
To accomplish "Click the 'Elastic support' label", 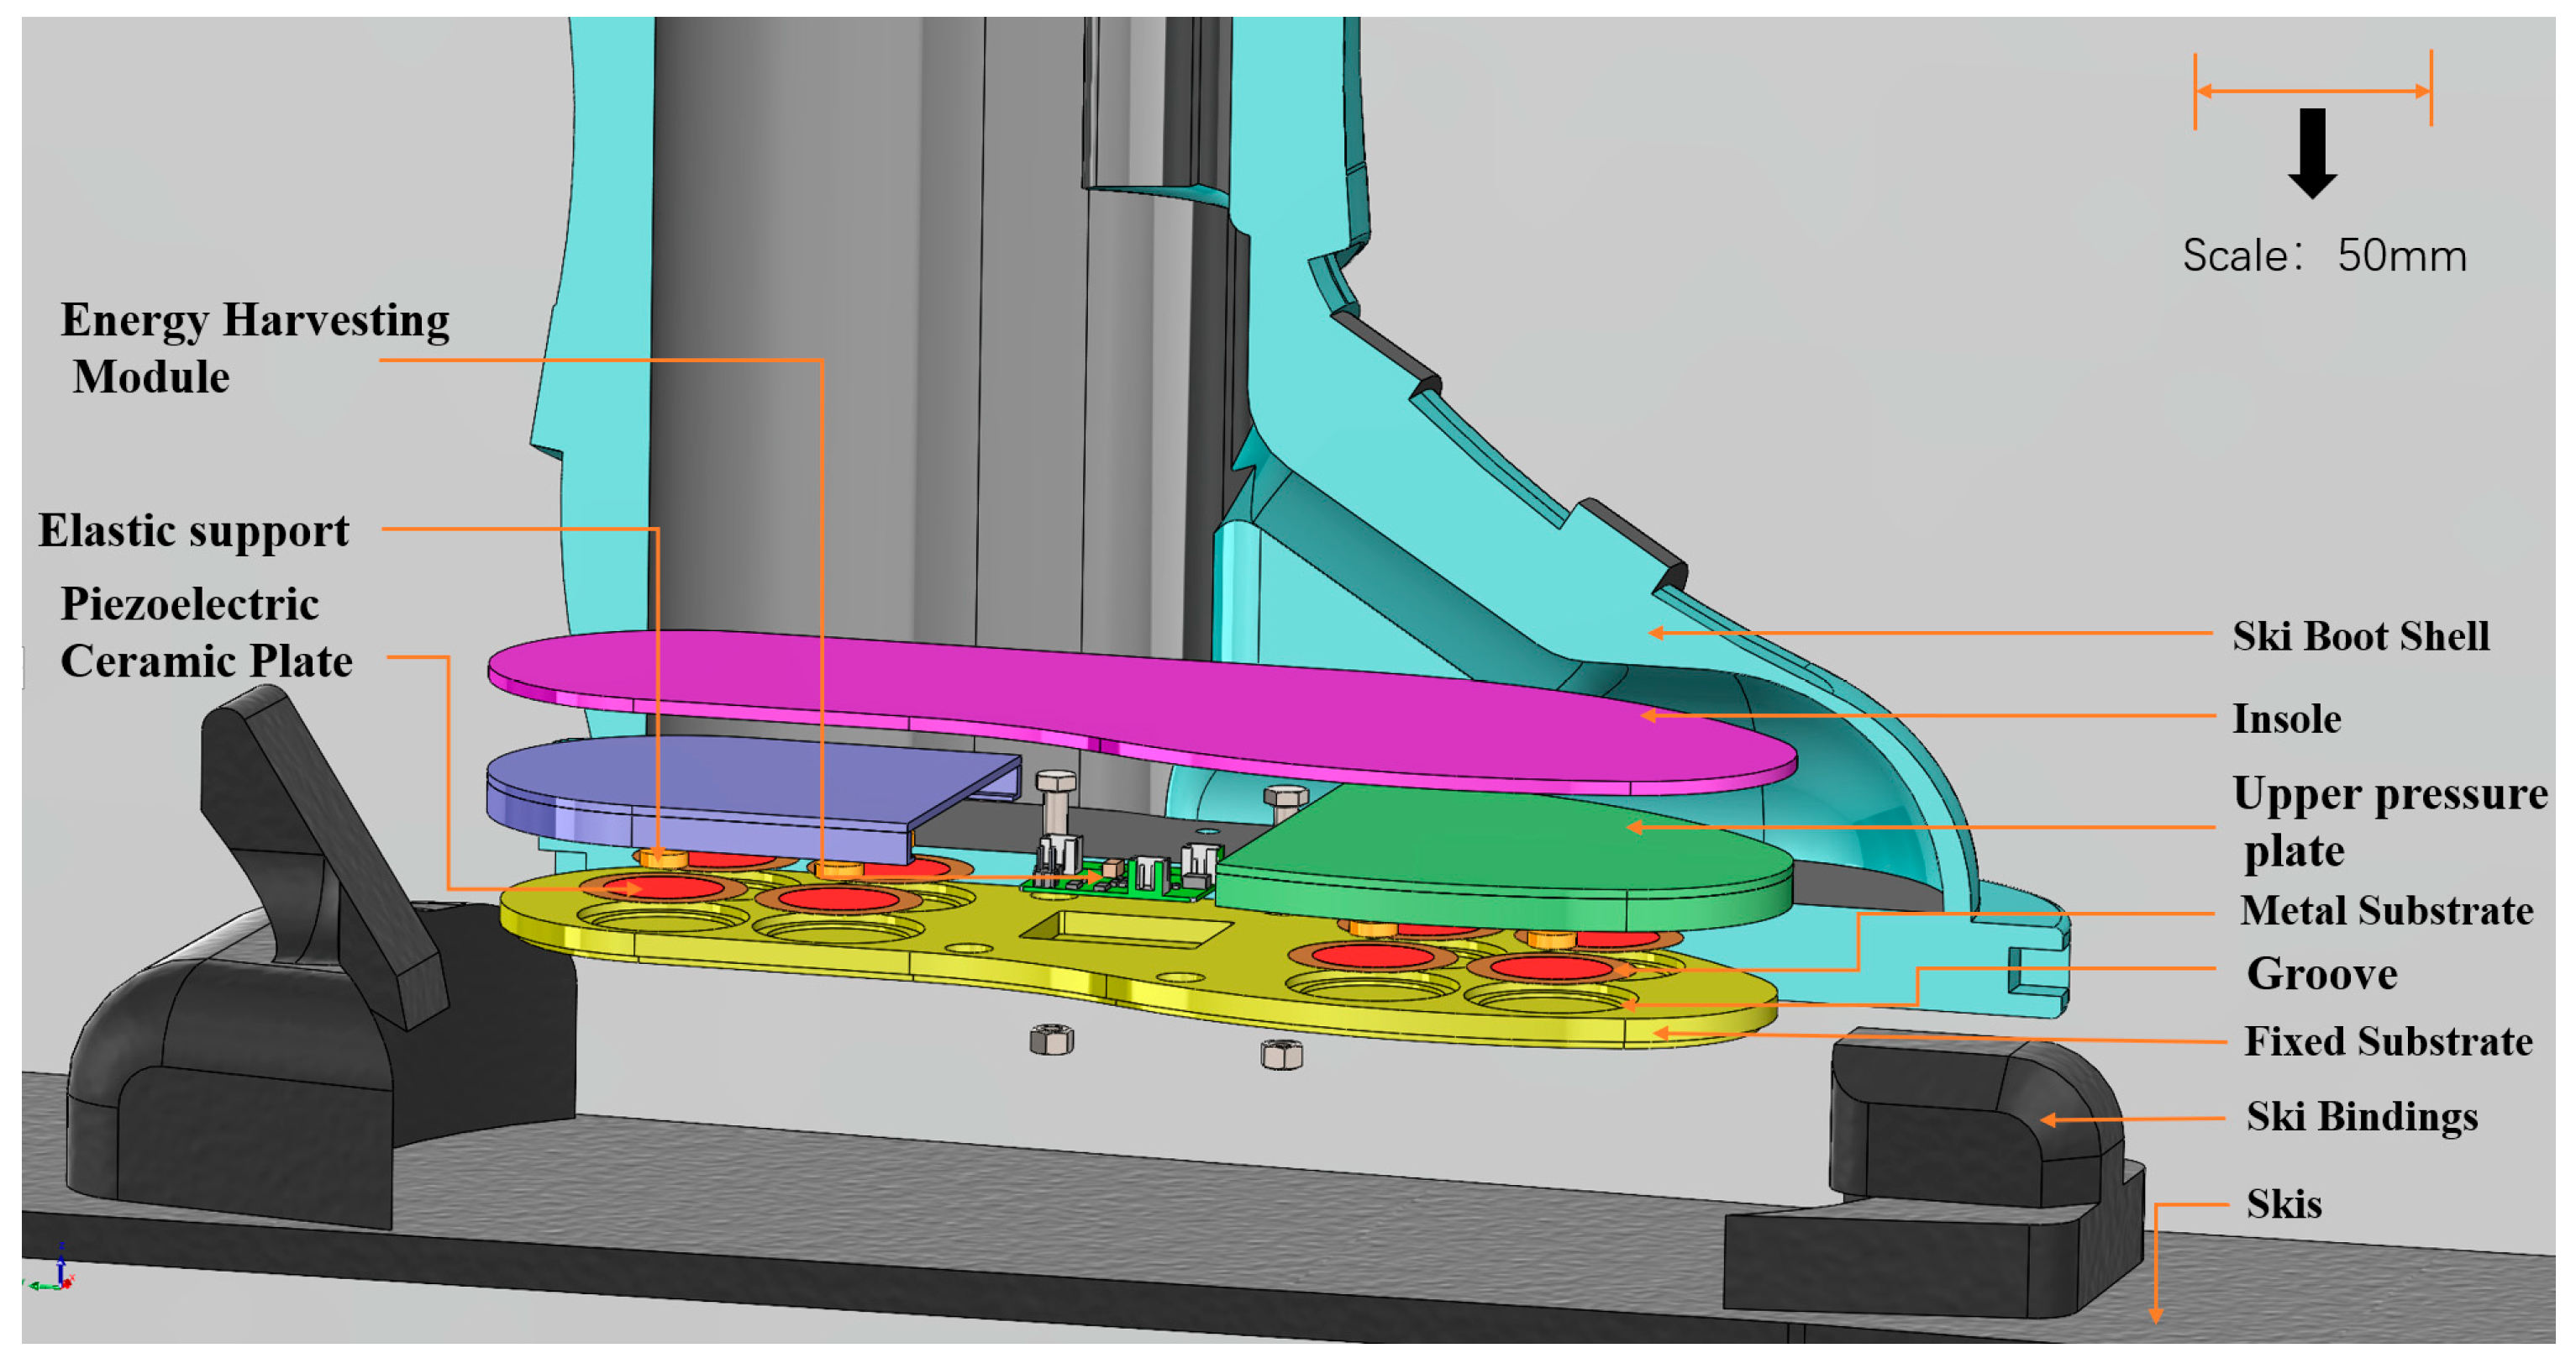I will click(194, 531).
